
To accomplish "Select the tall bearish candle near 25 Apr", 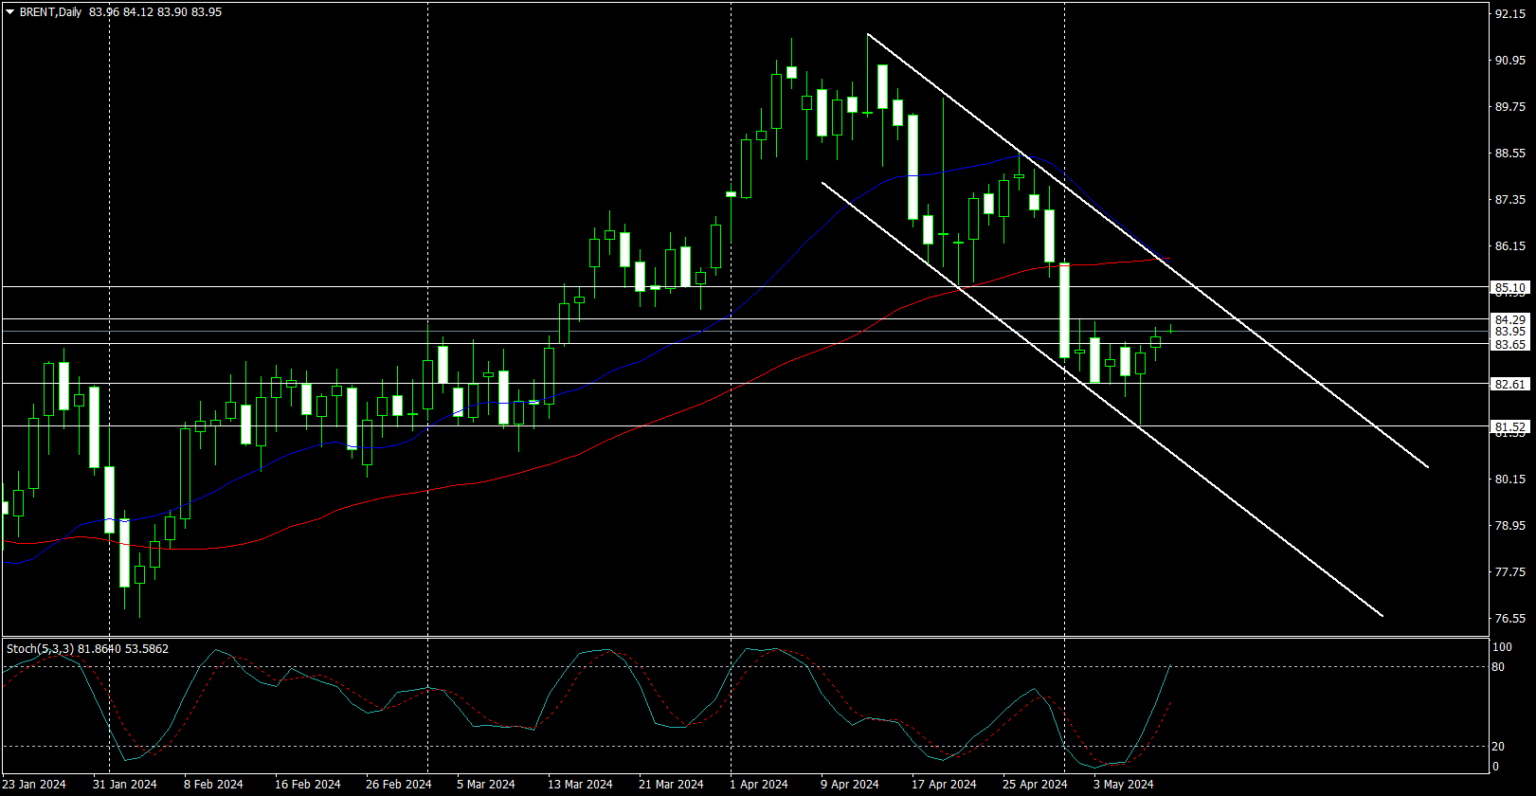I will point(1063,310).
